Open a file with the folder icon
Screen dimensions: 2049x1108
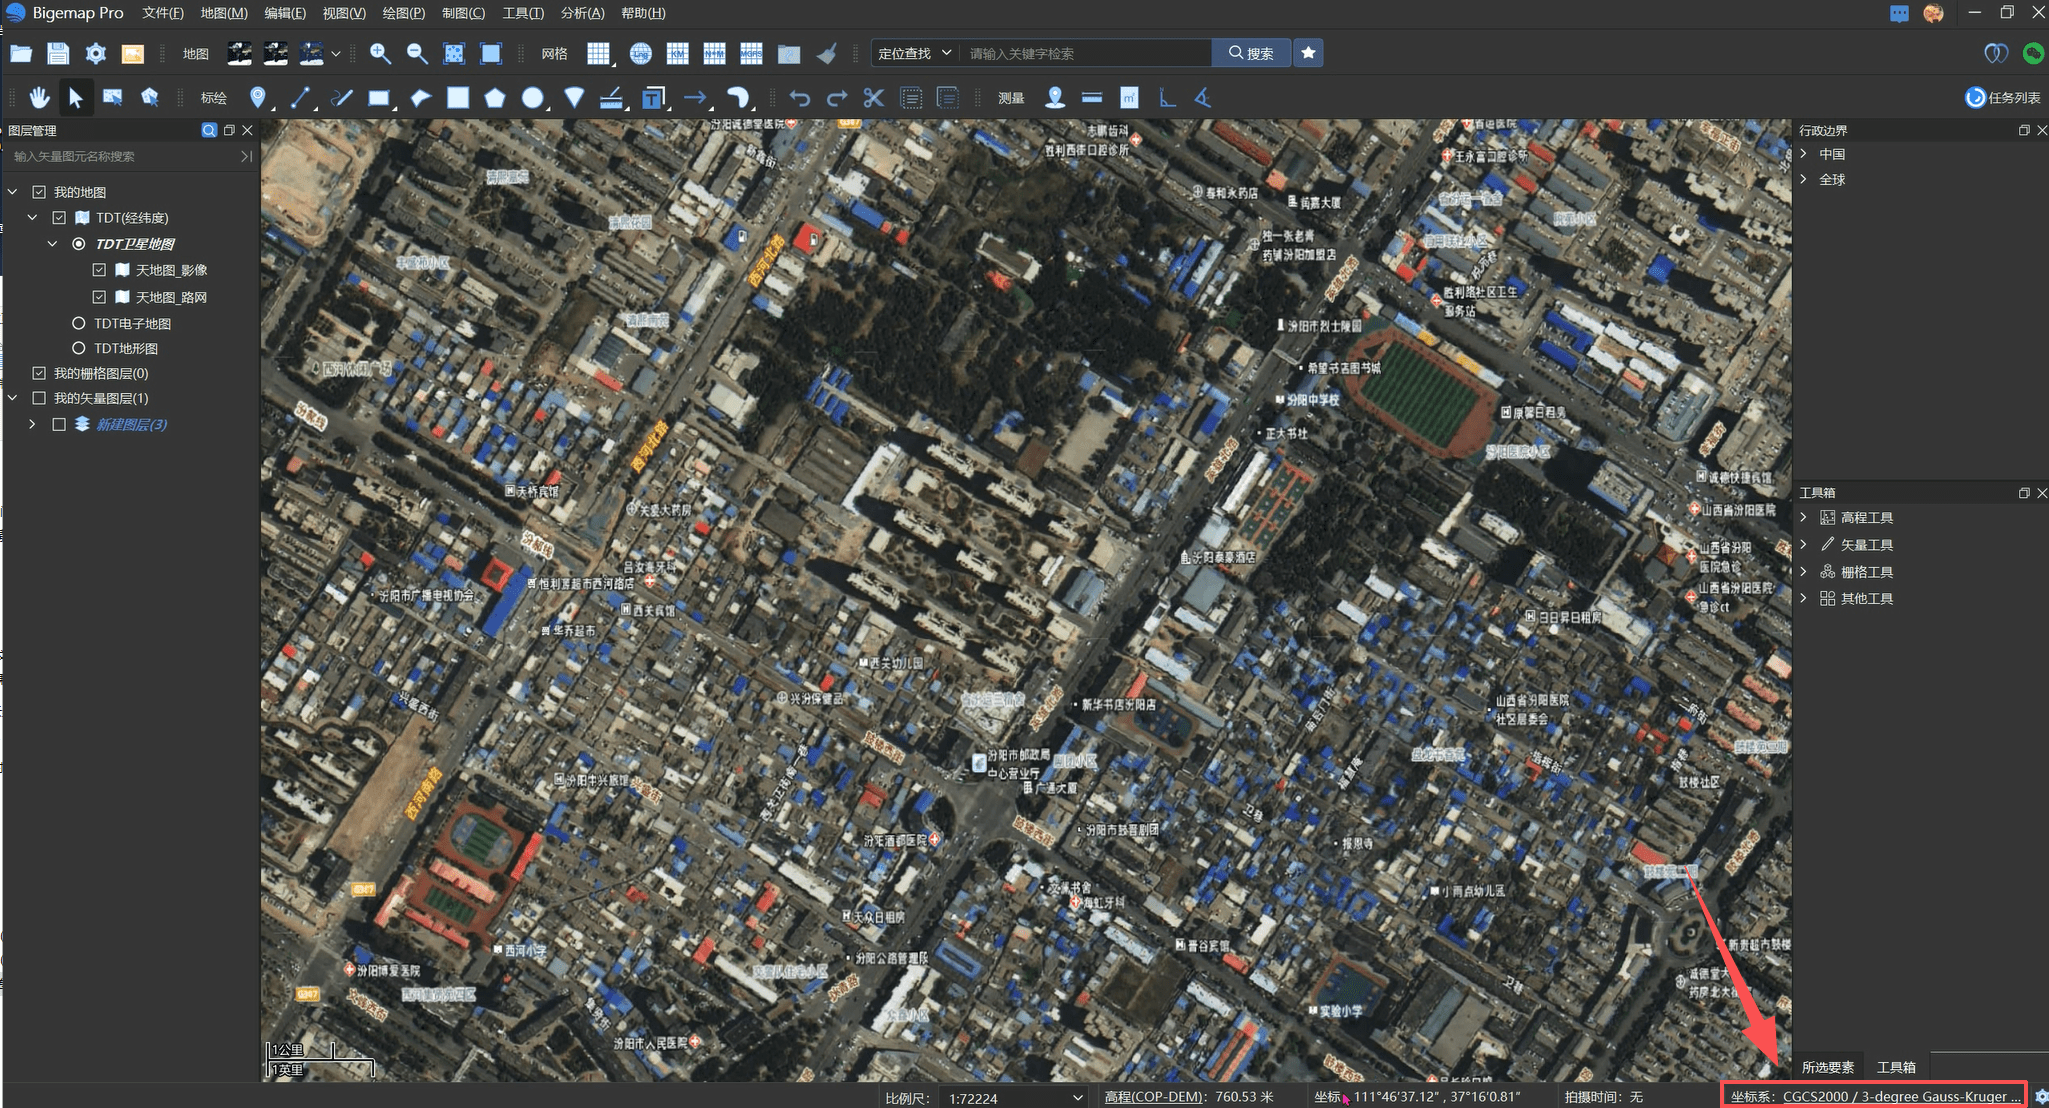click(21, 54)
